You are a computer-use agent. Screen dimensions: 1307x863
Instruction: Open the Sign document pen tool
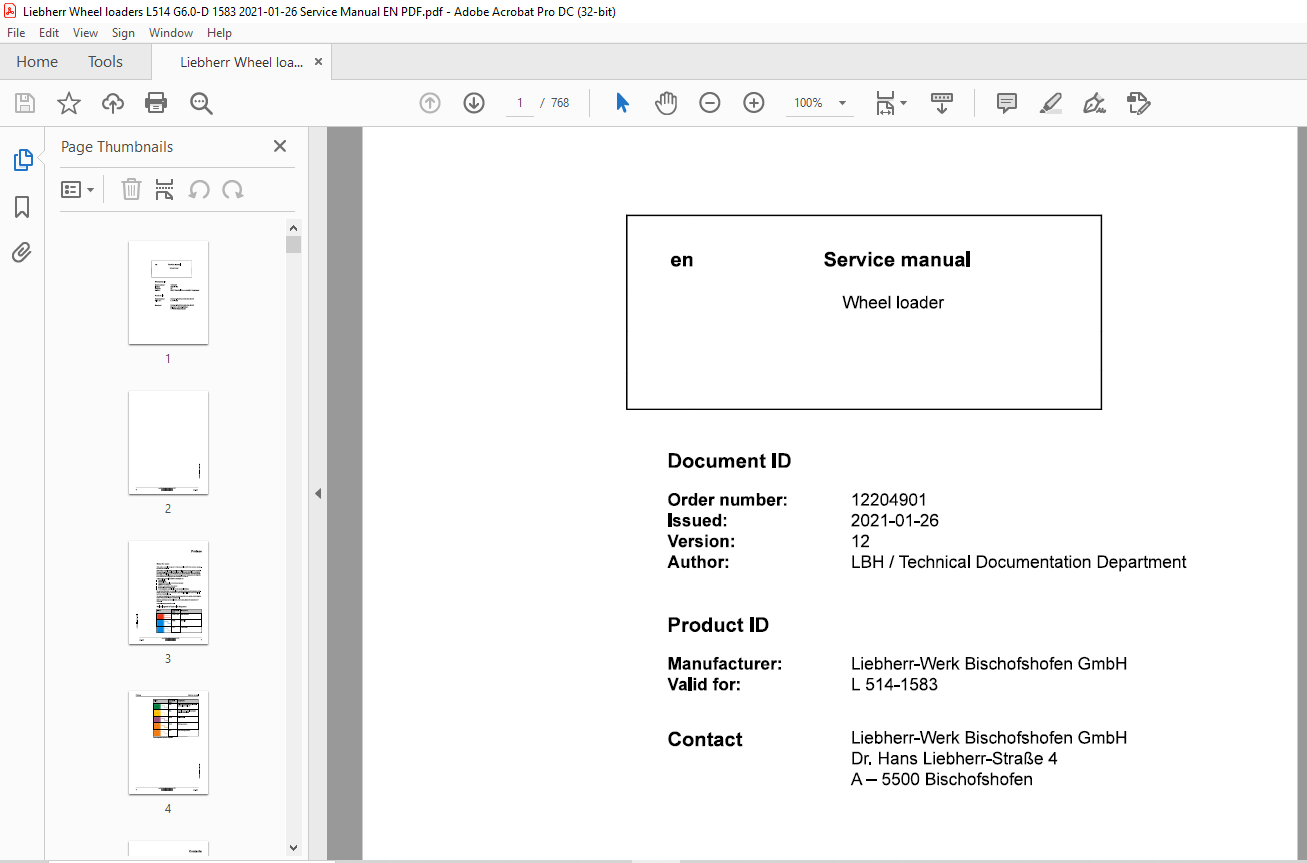[1094, 103]
